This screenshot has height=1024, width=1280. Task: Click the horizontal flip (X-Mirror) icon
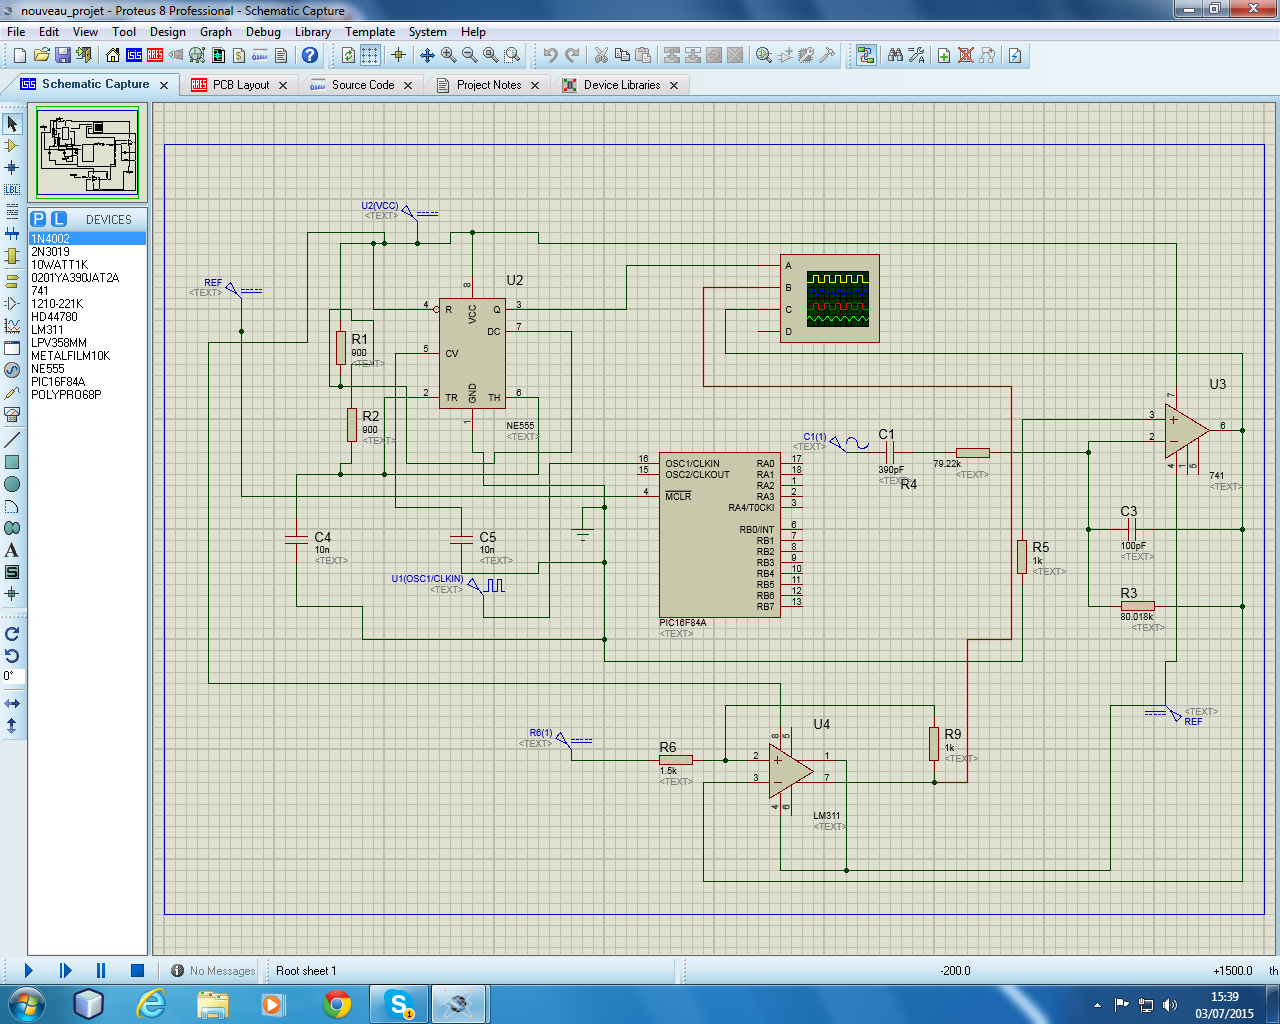(x=12, y=704)
